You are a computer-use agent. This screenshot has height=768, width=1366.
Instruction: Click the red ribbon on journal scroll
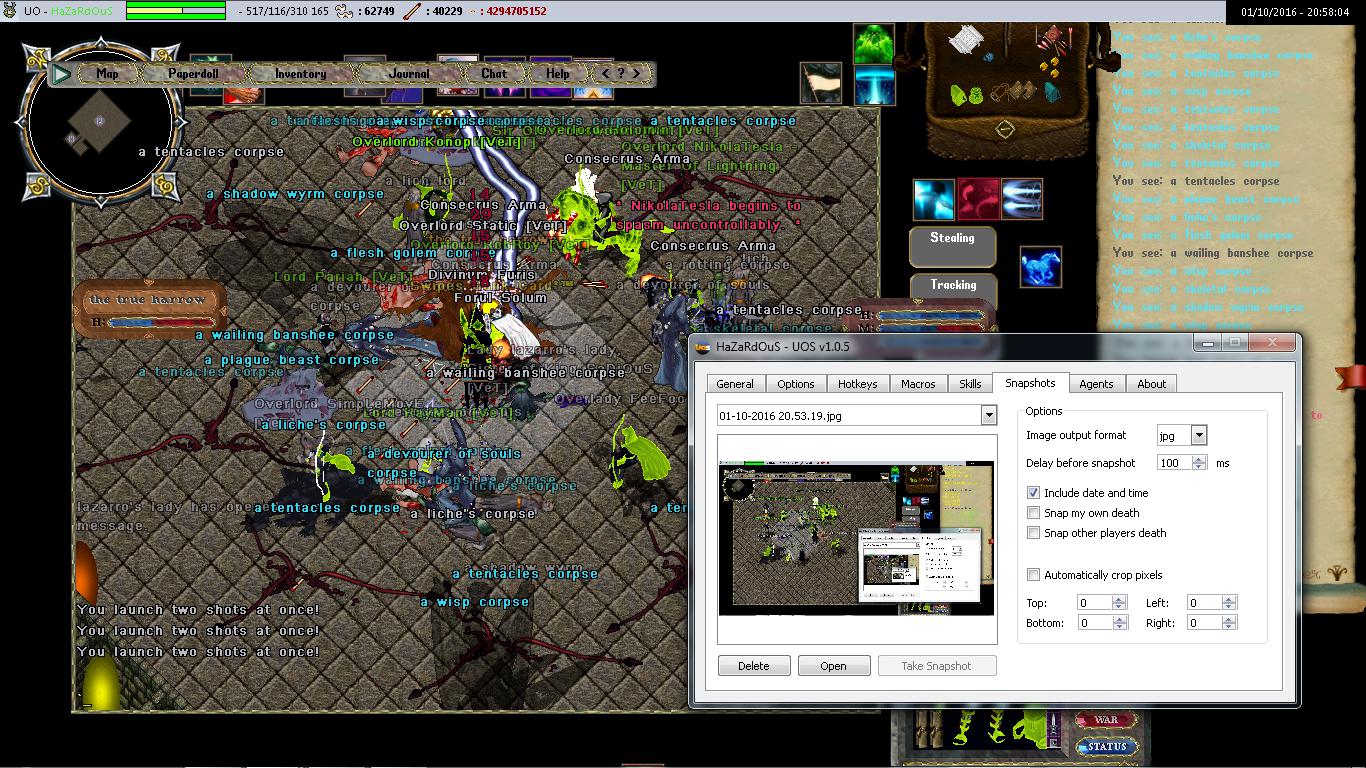point(1352,376)
